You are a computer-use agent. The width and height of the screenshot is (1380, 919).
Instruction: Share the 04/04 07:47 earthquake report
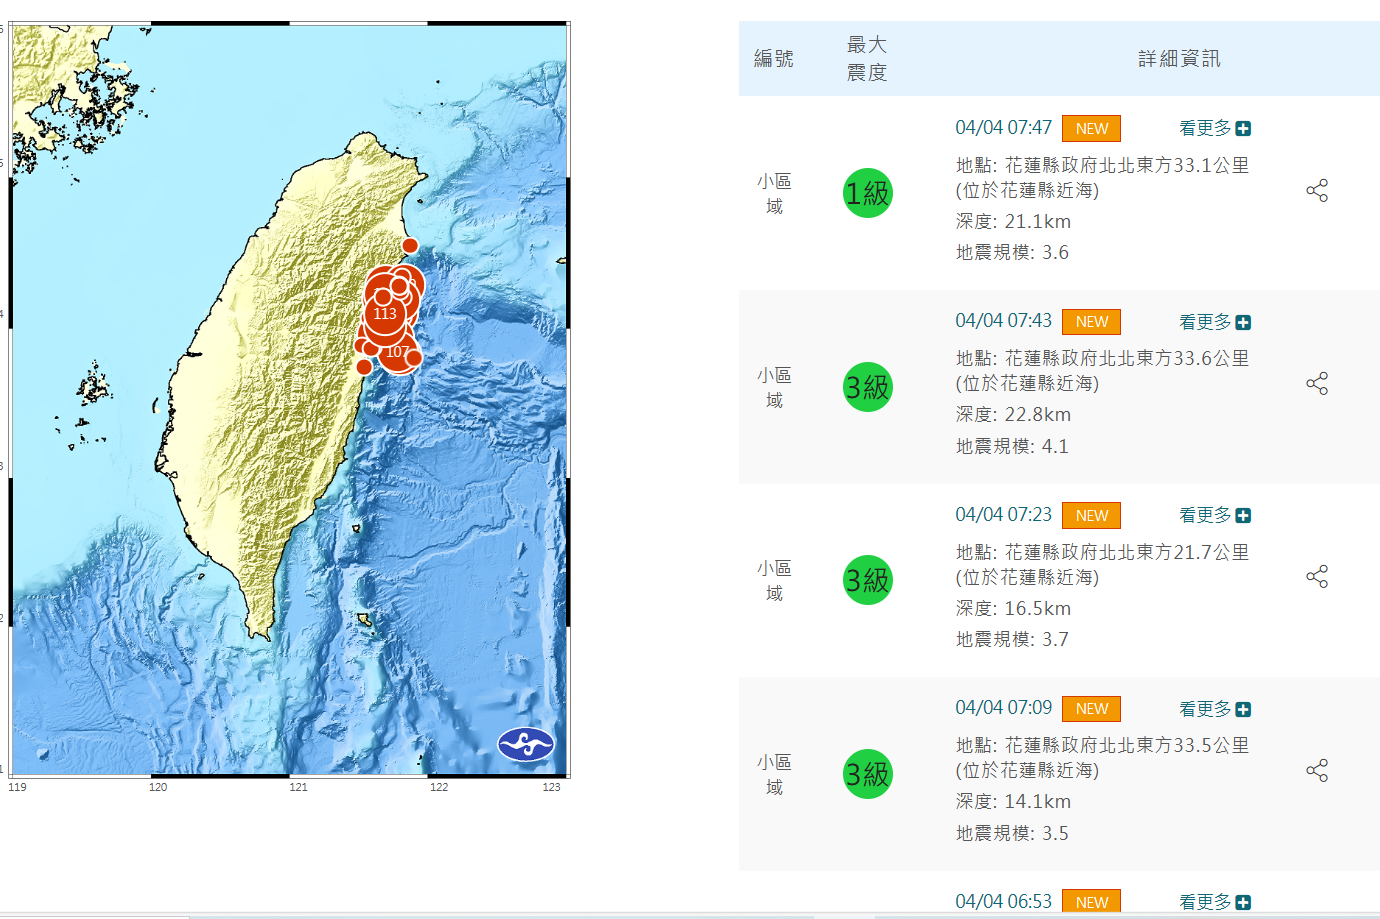point(1316,191)
